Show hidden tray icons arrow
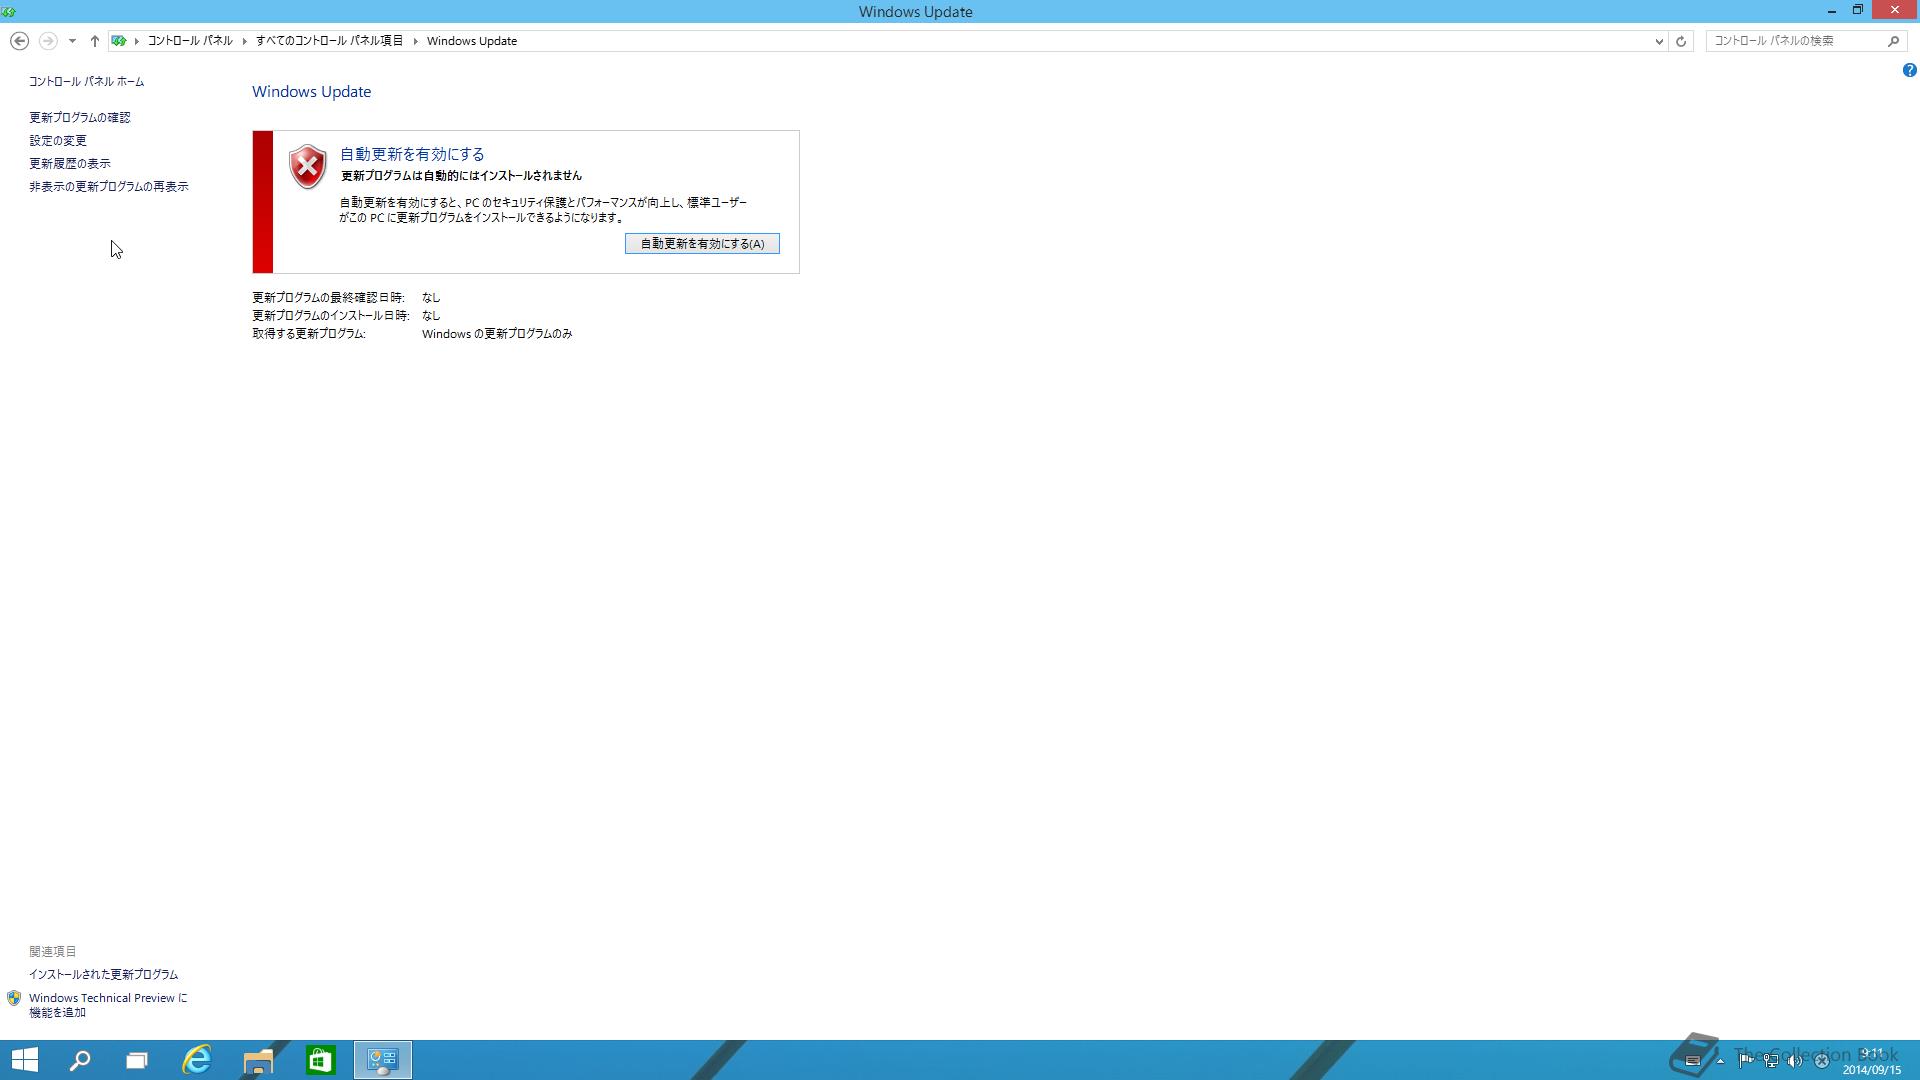 click(x=1720, y=1061)
